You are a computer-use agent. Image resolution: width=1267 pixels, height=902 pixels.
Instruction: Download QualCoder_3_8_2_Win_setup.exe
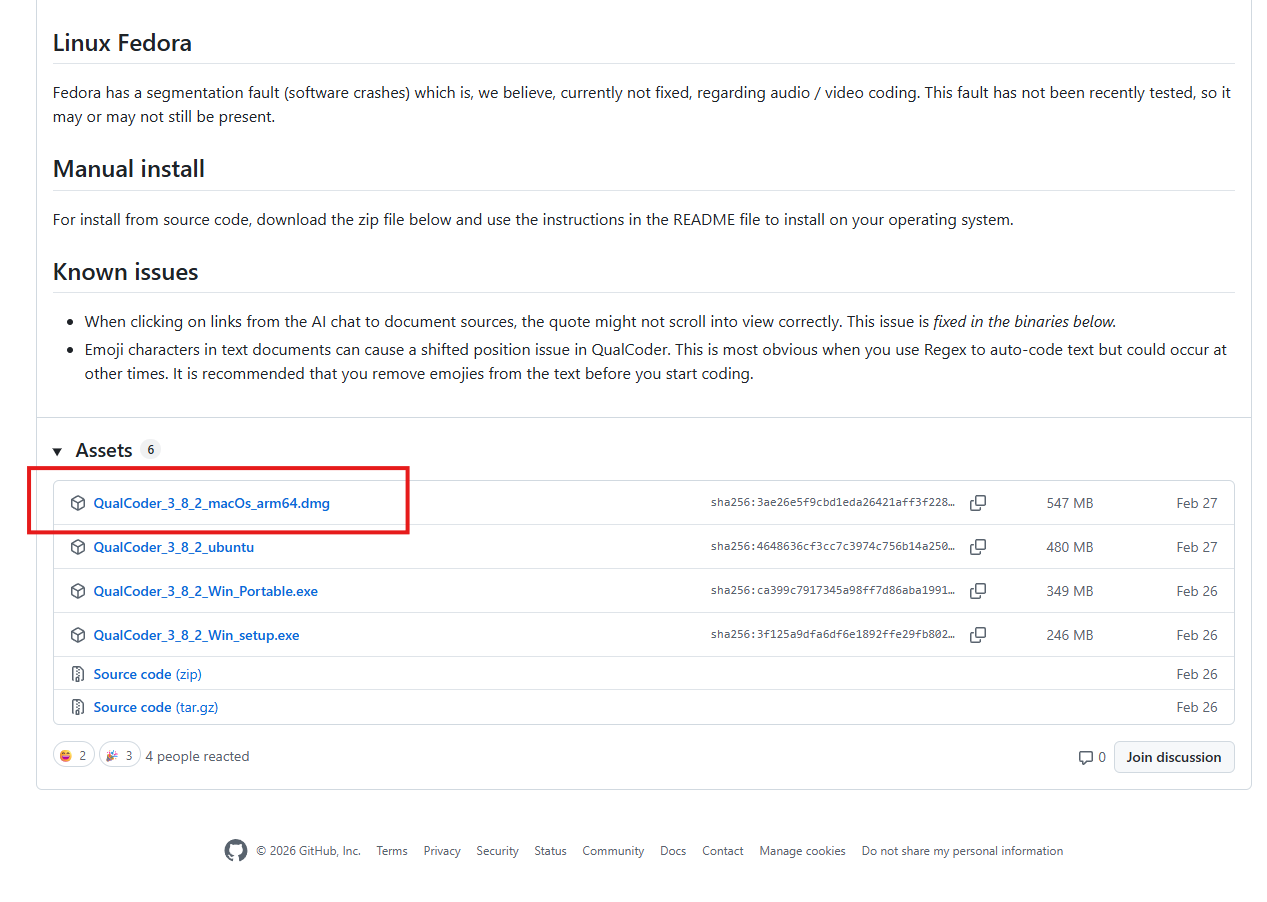pyautogui.click(x=196, y=635)
